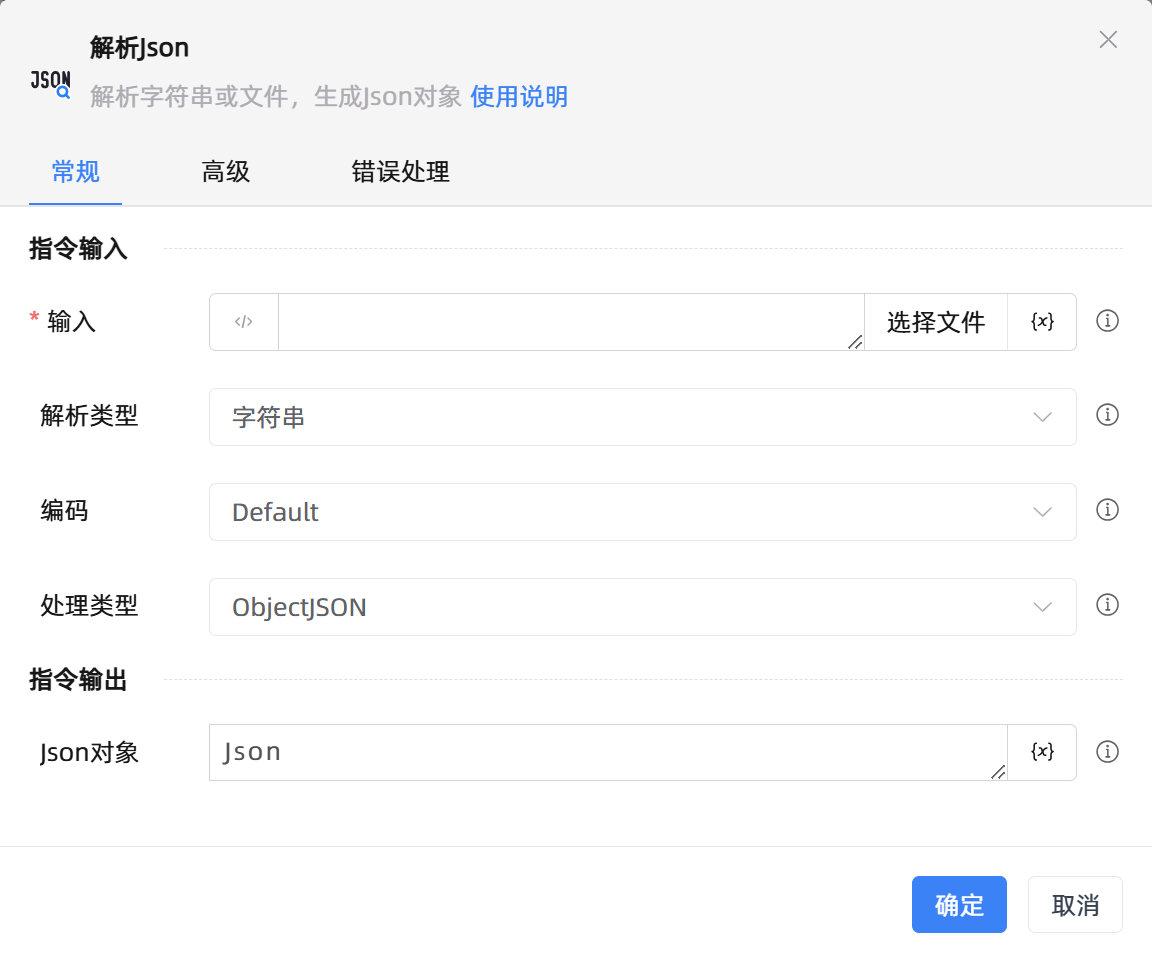Screen dimensions: 1152x962
Task: Click the 选择文件 button
Action: [x=935, y=322]
